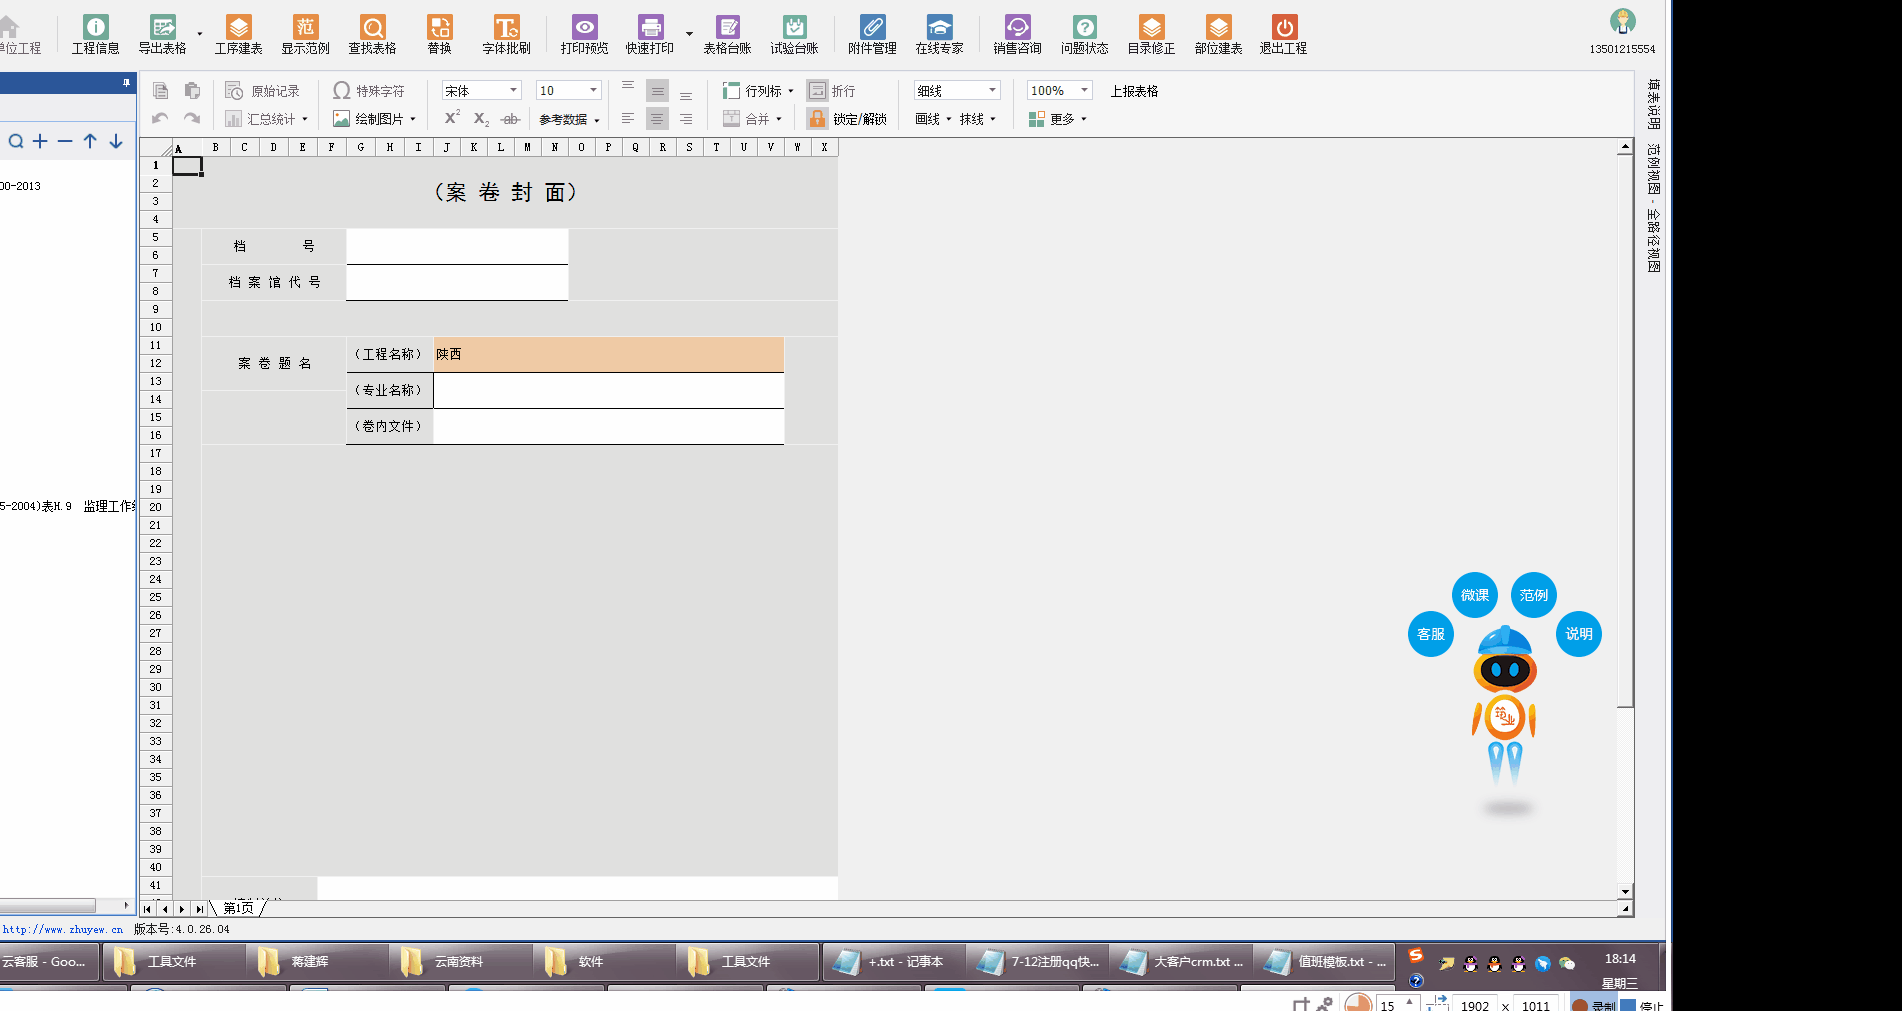Click the 附件管理 attachment manager icon
The image size is (1902, 1011).
pos(872,34)
